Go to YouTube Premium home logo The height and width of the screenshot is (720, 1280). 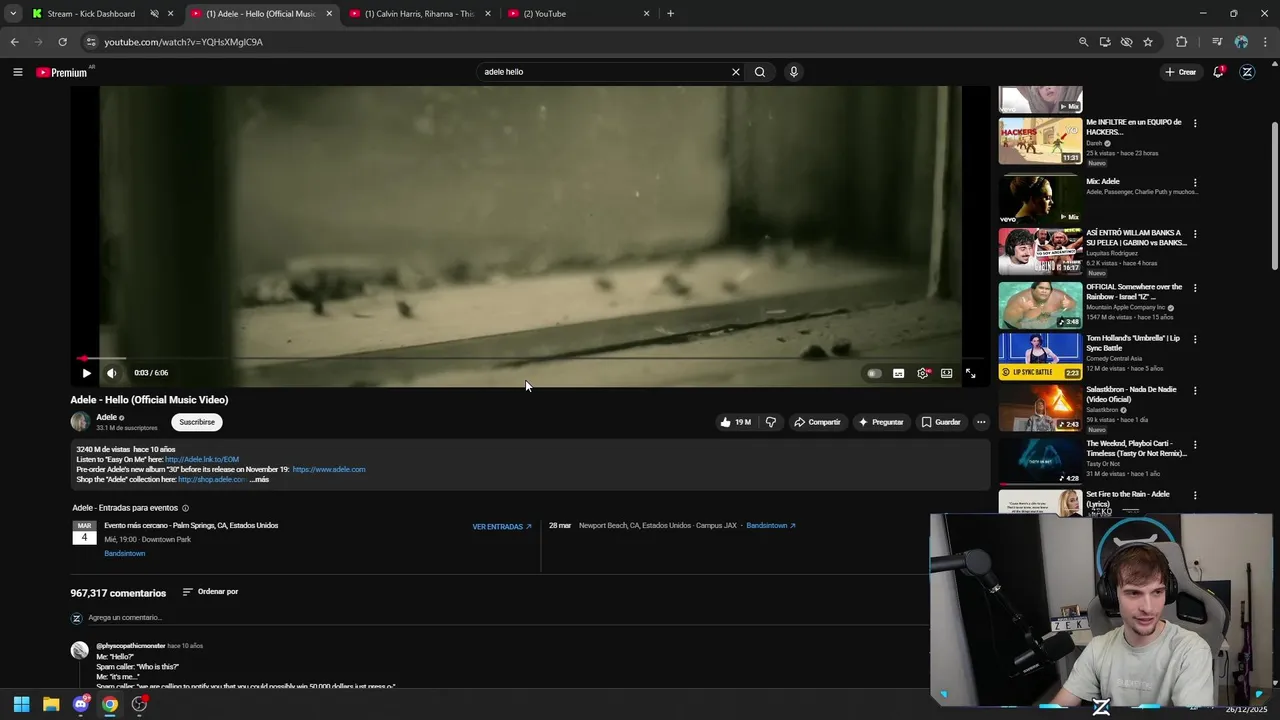point(62,72)
